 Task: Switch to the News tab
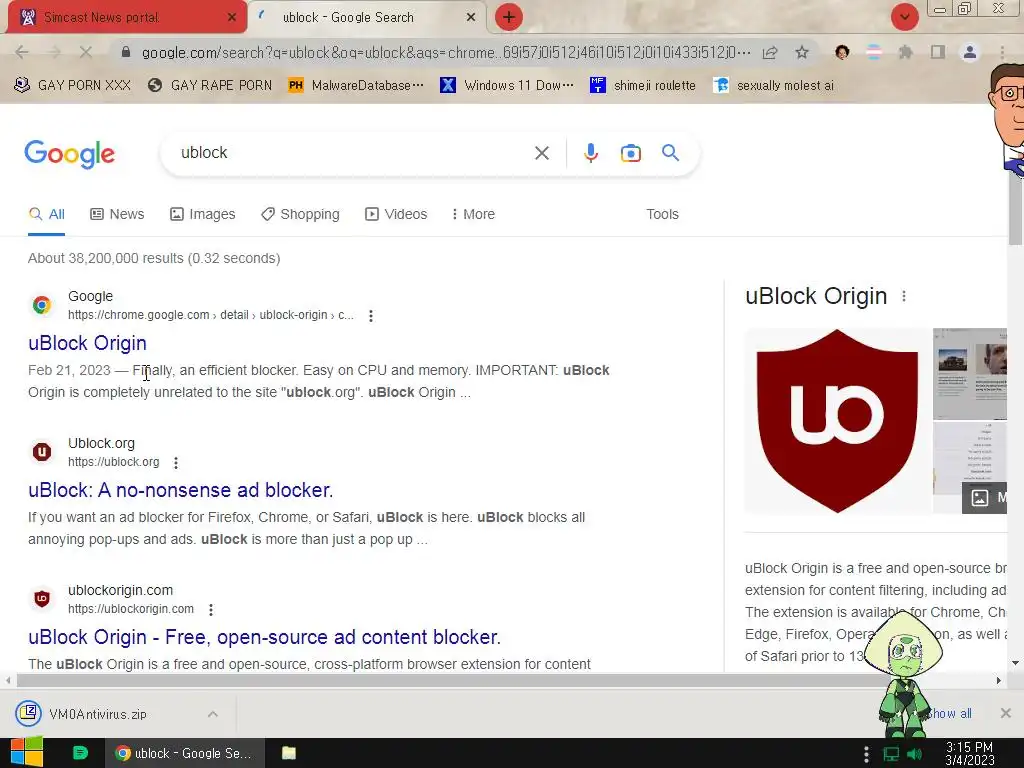pyautogui.click(x=117, y=214)
